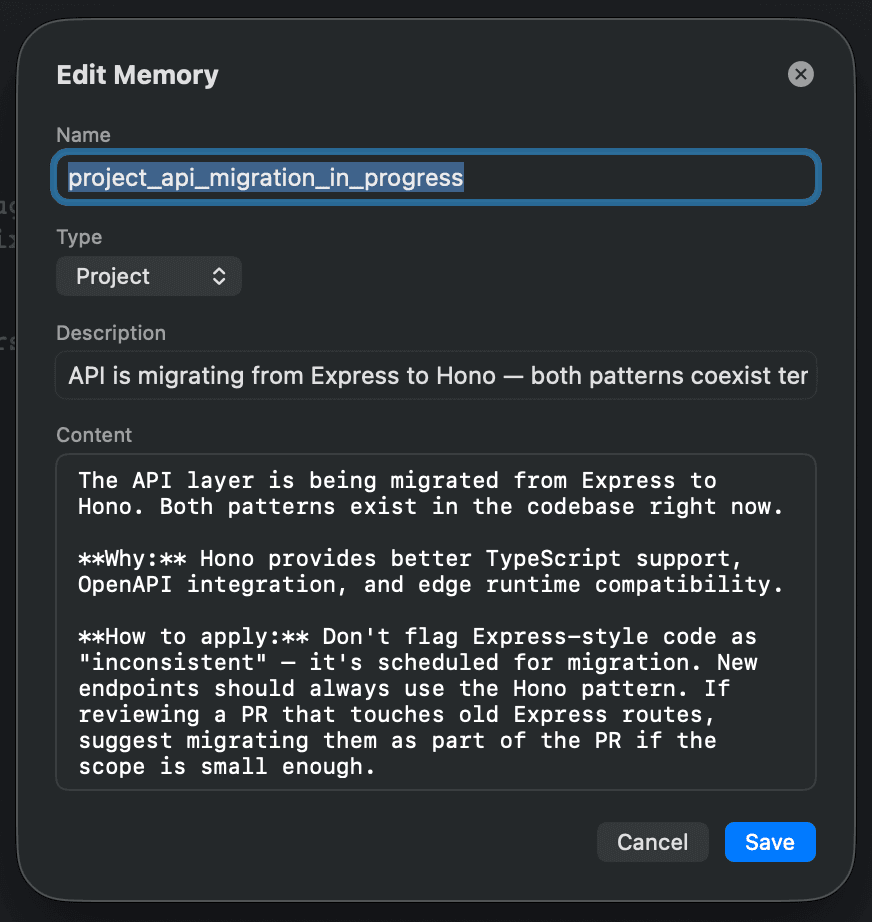Close the Edit Memory dialog
This screenshot has height=922, width=872.
pos(801,74)
